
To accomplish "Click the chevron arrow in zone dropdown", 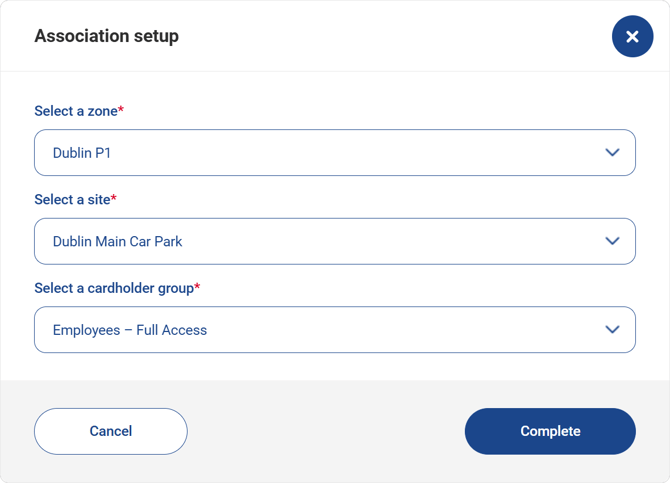I will (x=612, y=153).
